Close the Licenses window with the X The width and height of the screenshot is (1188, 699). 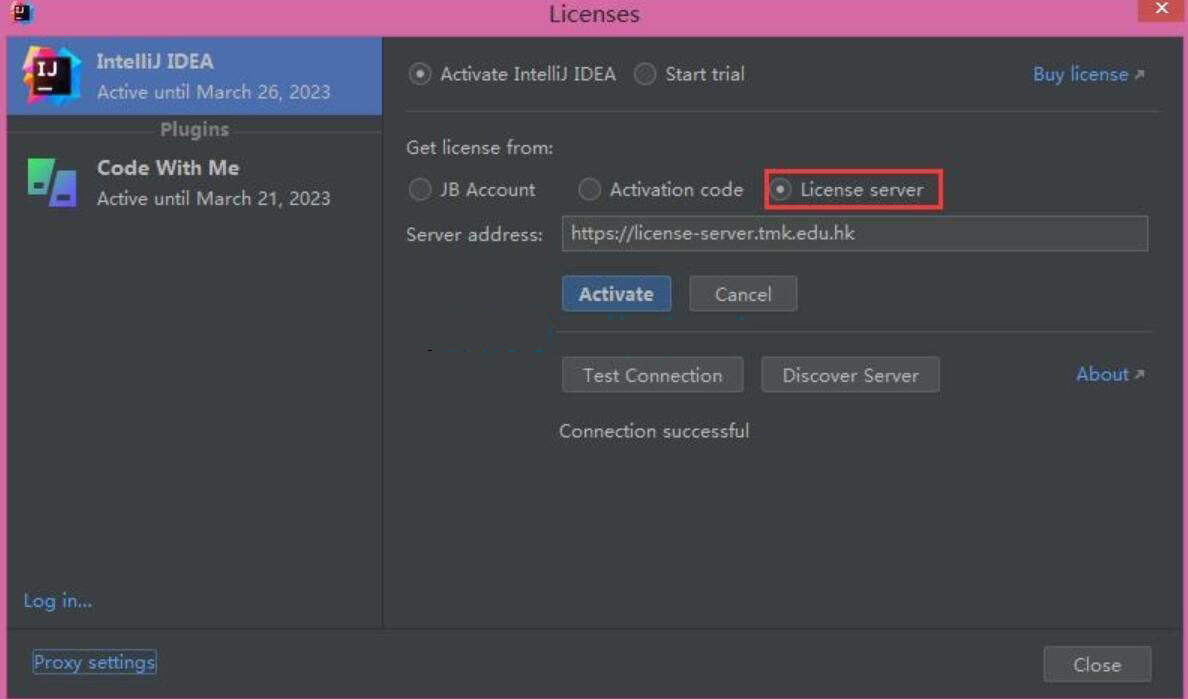tap(1161, 9)
